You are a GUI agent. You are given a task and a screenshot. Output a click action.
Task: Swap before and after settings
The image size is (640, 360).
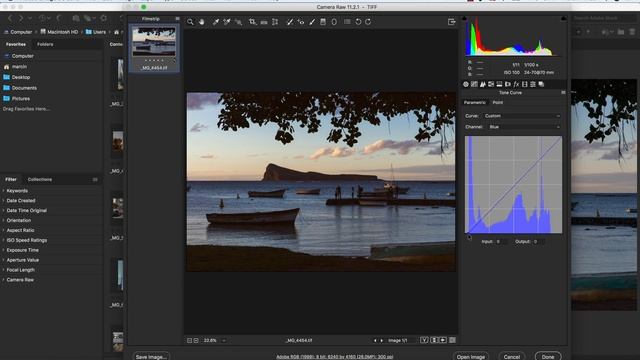click(434, 340)
